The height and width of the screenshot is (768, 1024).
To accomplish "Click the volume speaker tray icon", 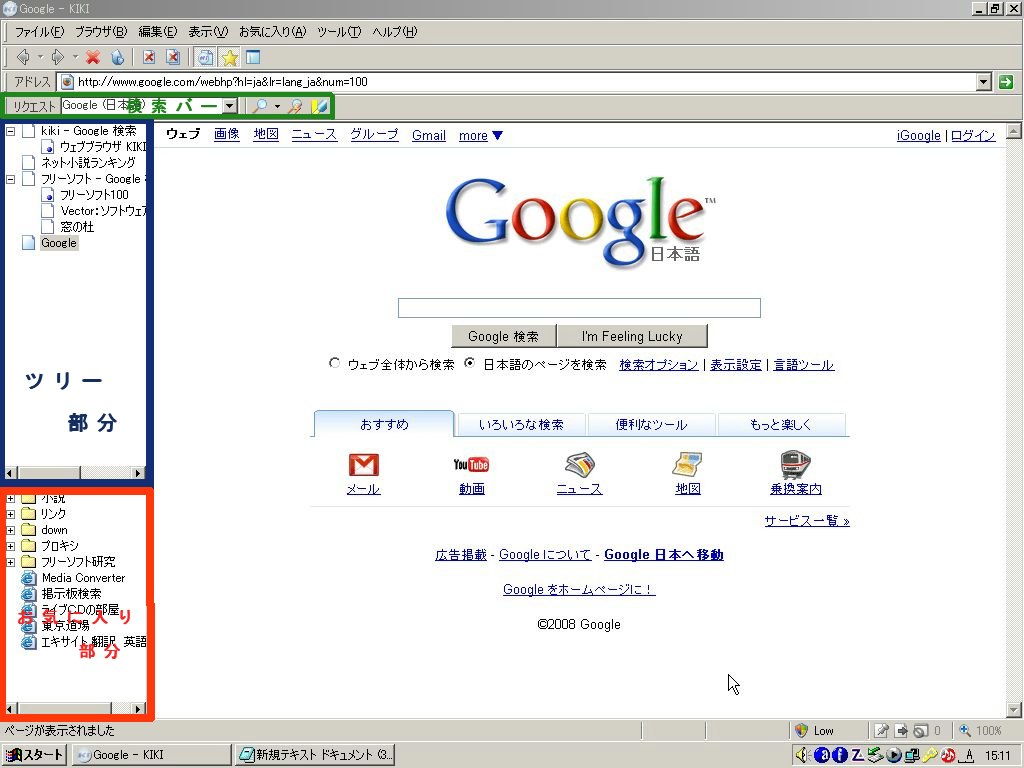I will coord(803,755).
